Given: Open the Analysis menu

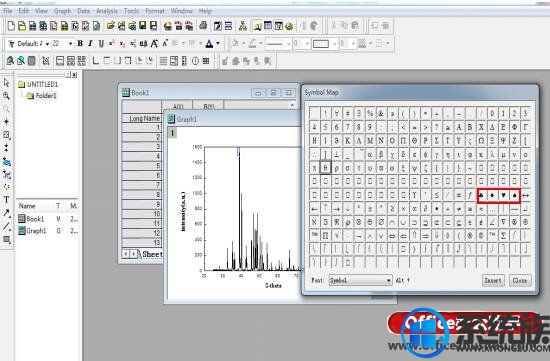Looking at the screenshot, I should pyautogui.click(x=107, y=11).
